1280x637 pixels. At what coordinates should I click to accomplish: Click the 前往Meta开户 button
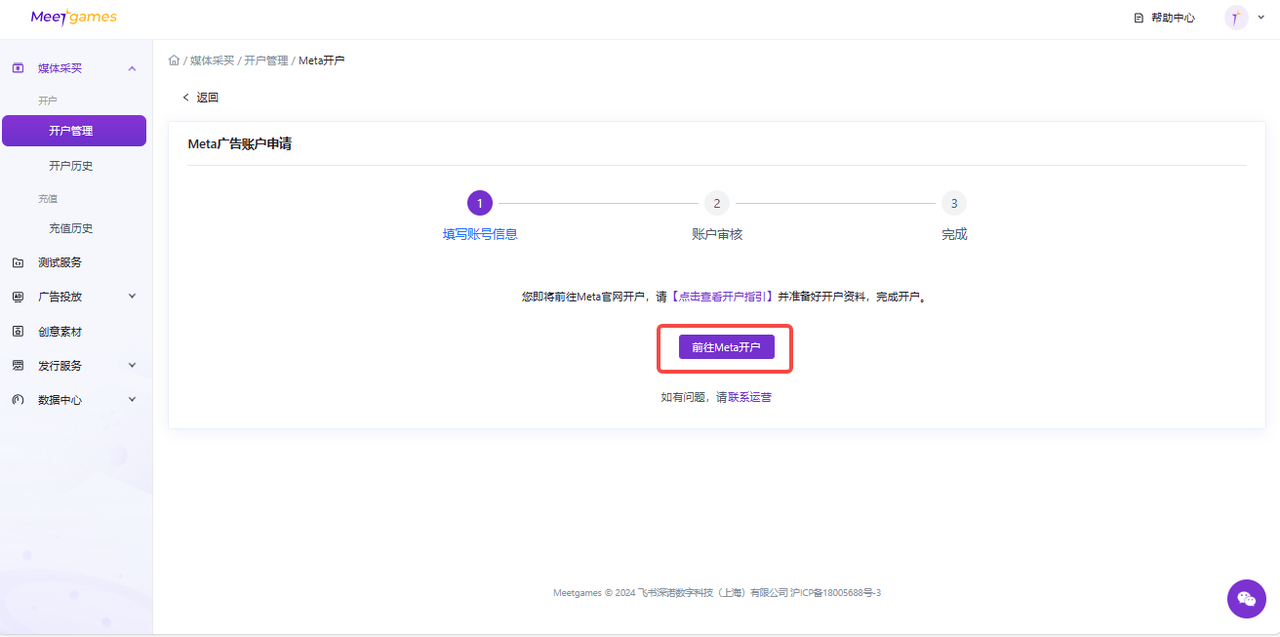click(726, 347)
